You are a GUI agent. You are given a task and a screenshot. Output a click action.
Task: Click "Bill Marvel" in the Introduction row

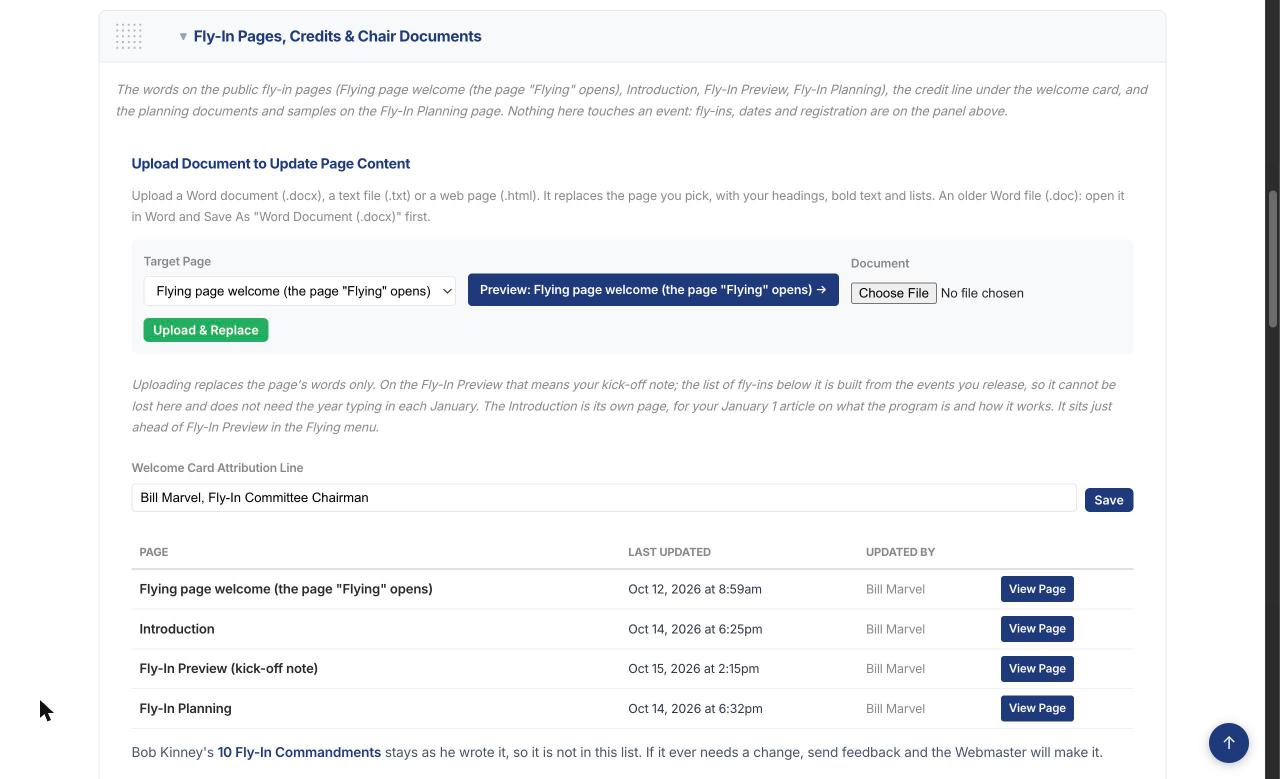coord(895,629)
